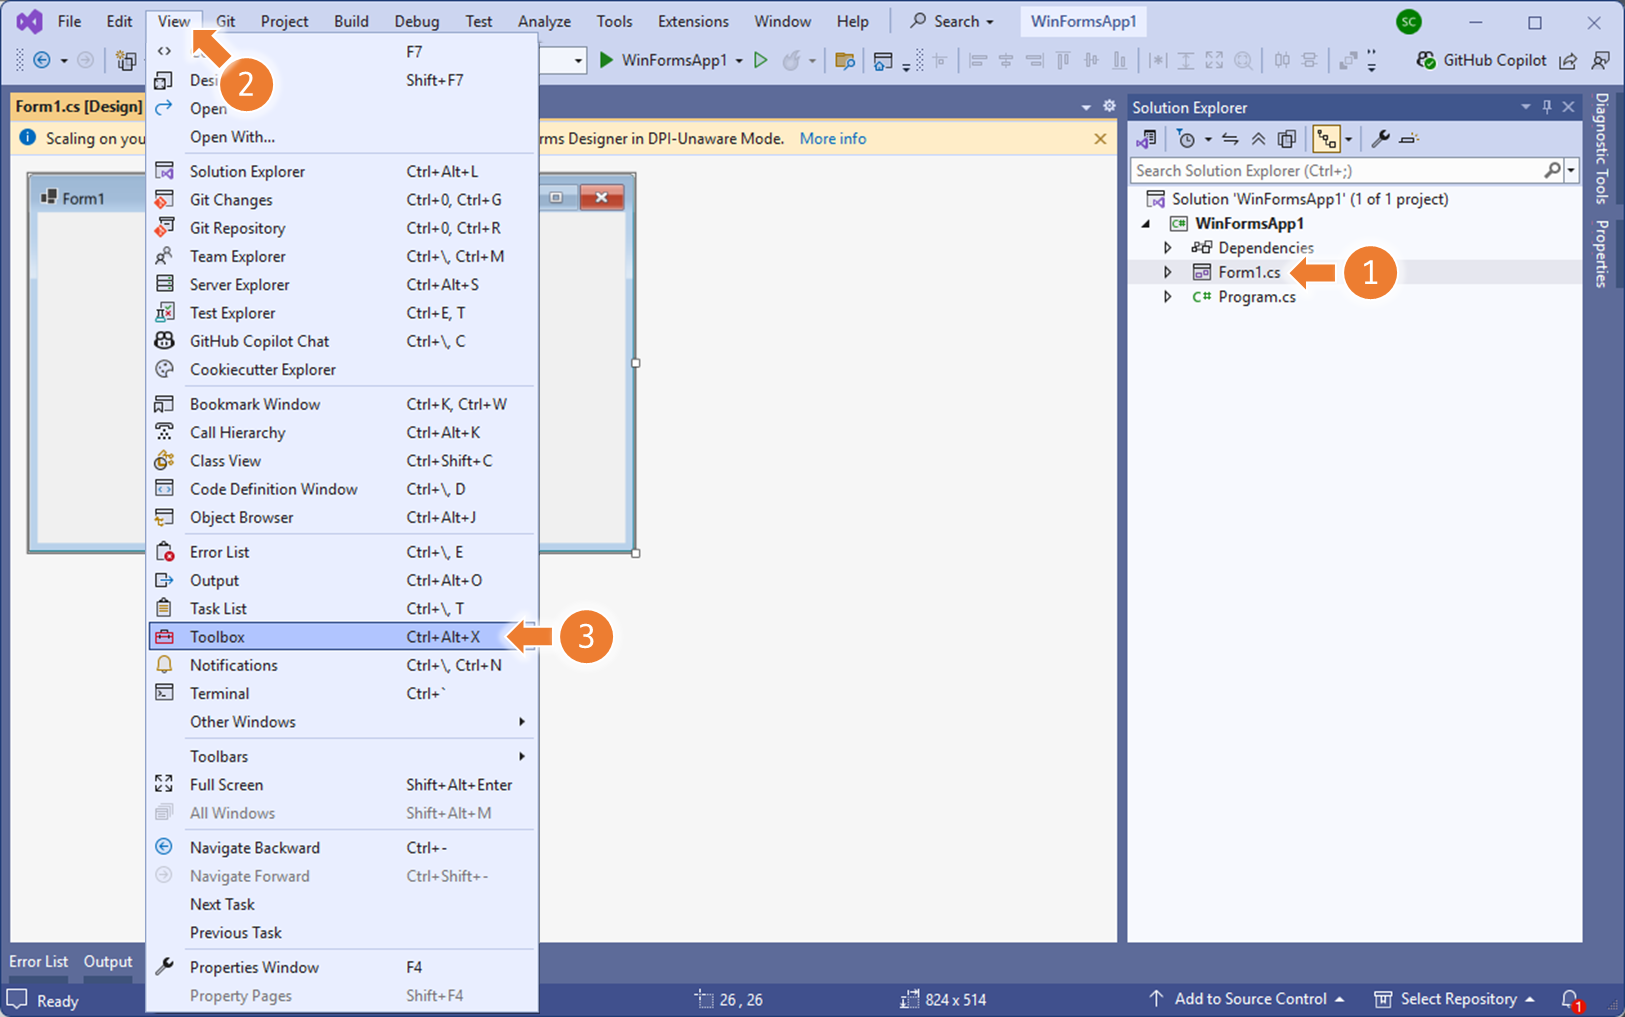Toggle File Nesting button in Solution Explorer
This screenshot has height=1017, width=1625.
1326,139
